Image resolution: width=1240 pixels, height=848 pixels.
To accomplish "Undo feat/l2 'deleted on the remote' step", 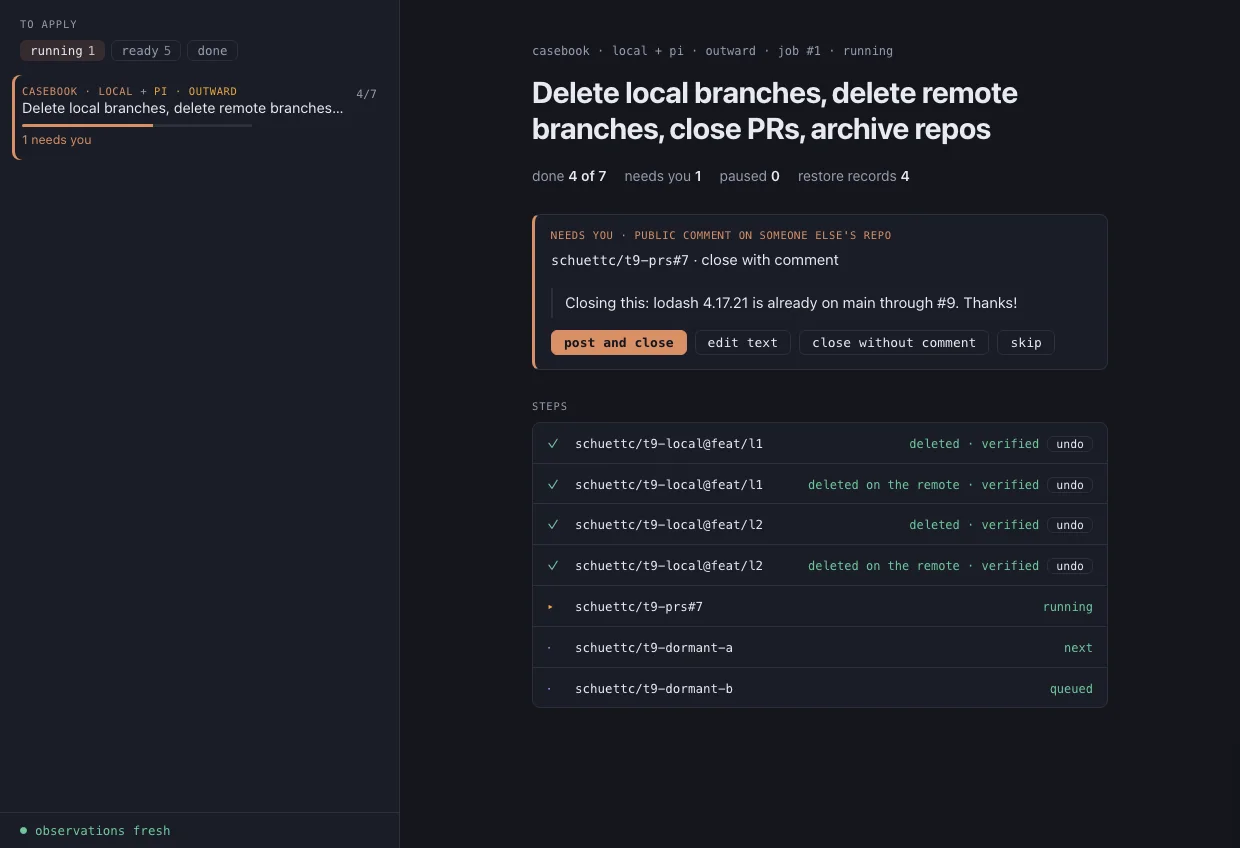I will (1070, 566).
